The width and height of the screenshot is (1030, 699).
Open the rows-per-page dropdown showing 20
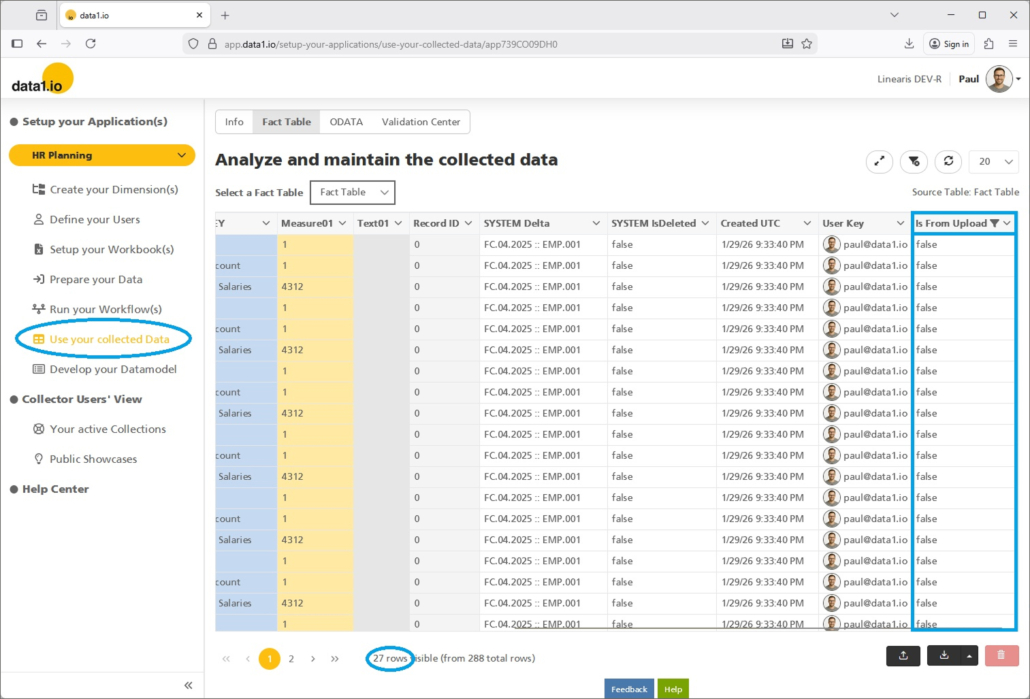[x=994, y=161]
